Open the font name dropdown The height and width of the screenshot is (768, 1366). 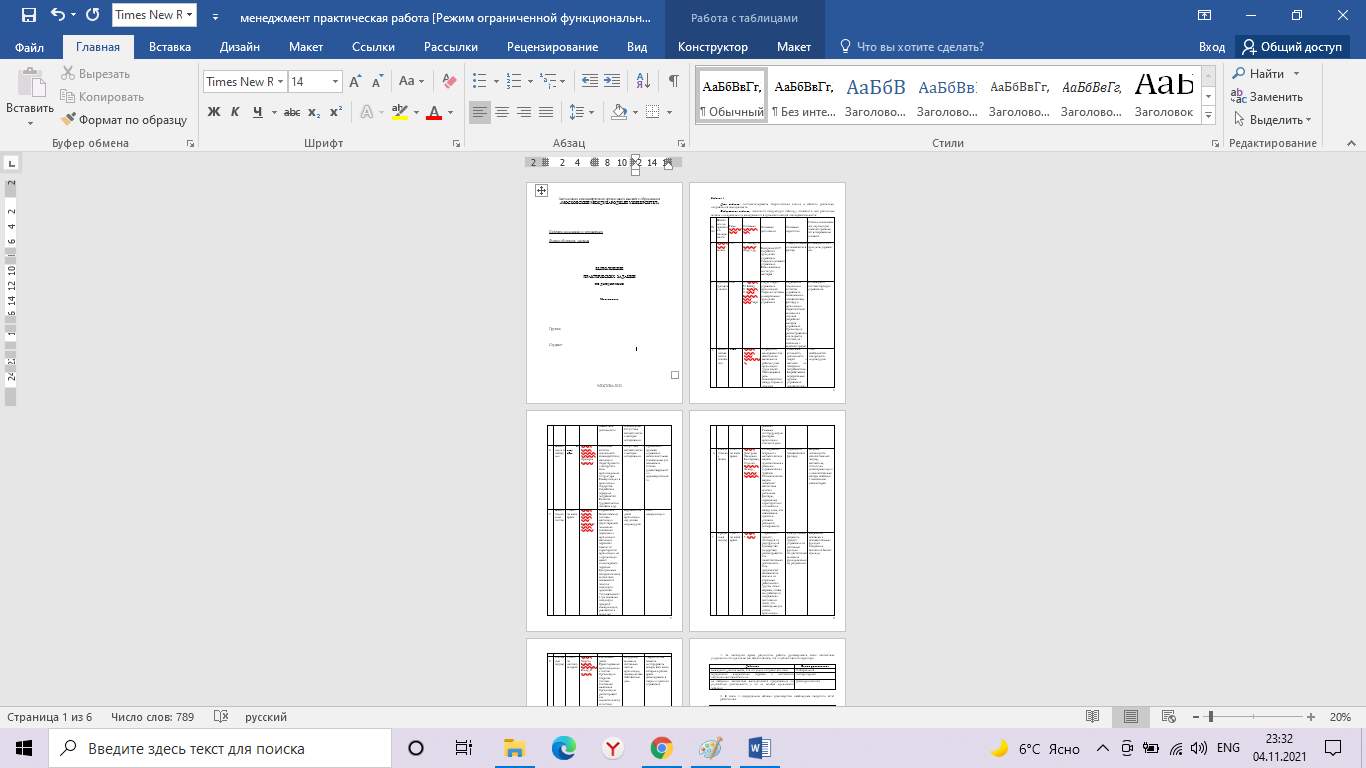pos(281,82)
